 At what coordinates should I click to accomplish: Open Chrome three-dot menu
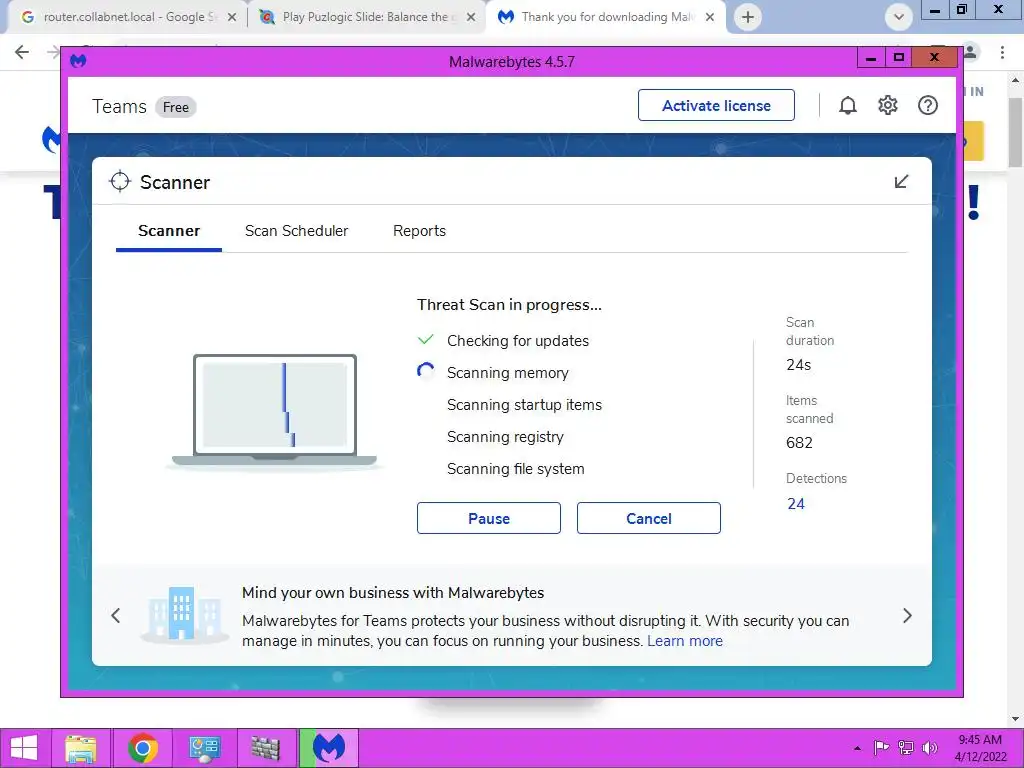[1002, 52]
